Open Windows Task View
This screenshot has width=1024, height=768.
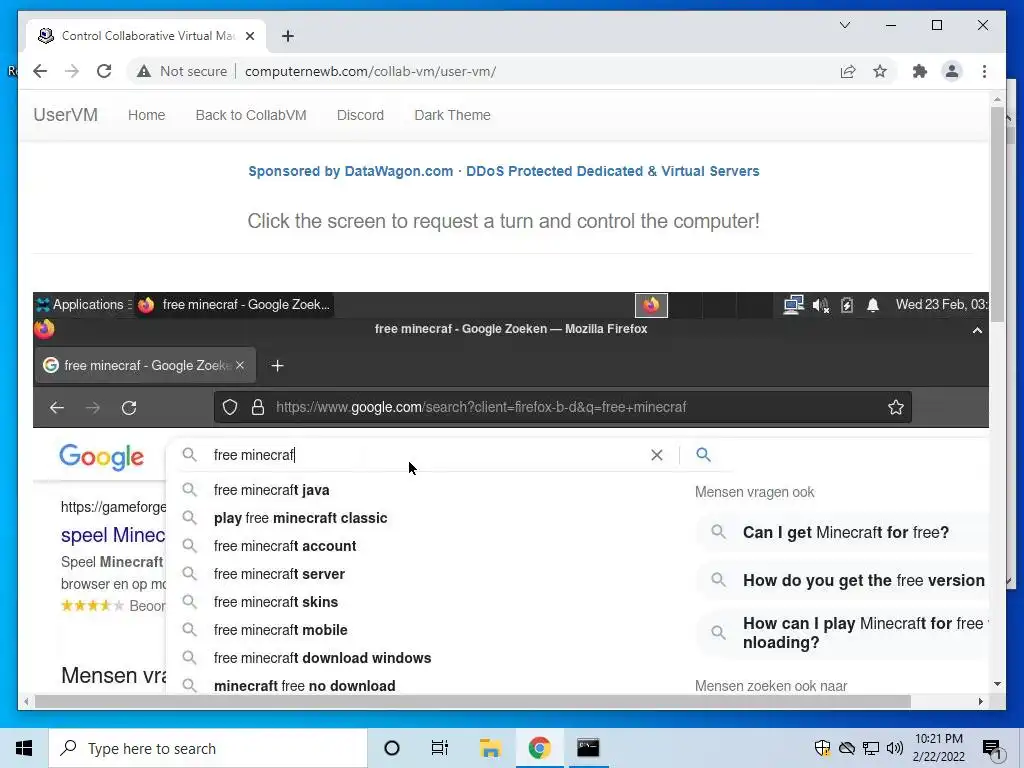[x=440, y=748]
